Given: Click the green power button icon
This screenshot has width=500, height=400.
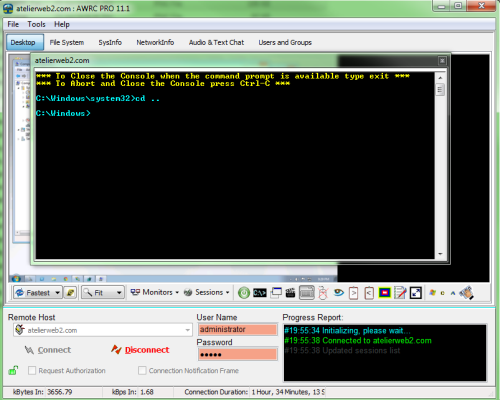Looking at the screenshot, I should (x=244, y=293).
